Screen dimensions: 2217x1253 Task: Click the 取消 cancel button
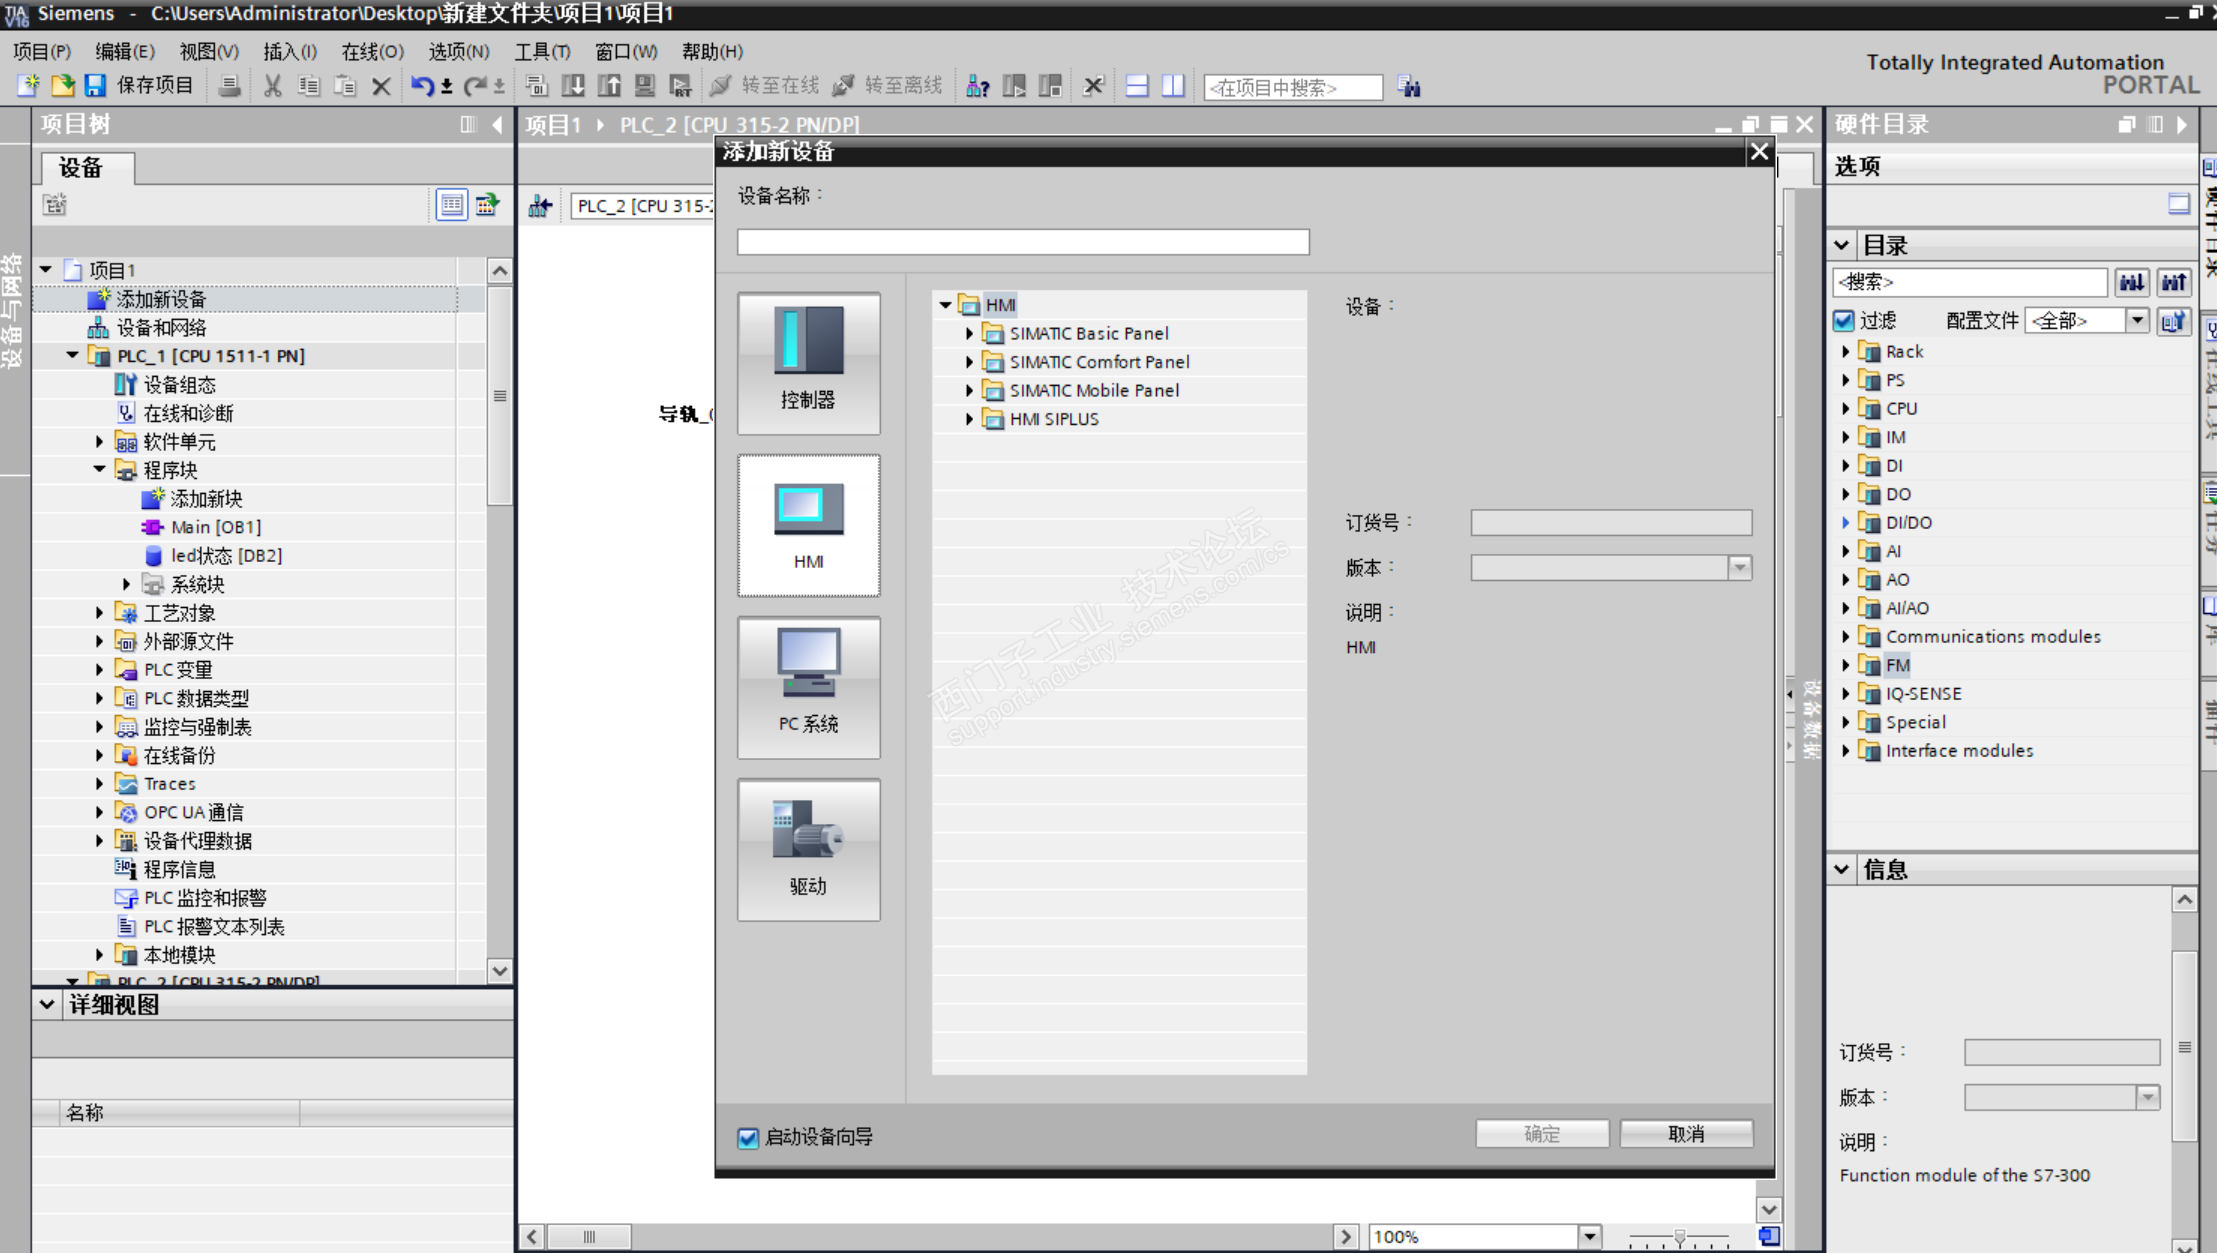click(x=1685, y=1133)
